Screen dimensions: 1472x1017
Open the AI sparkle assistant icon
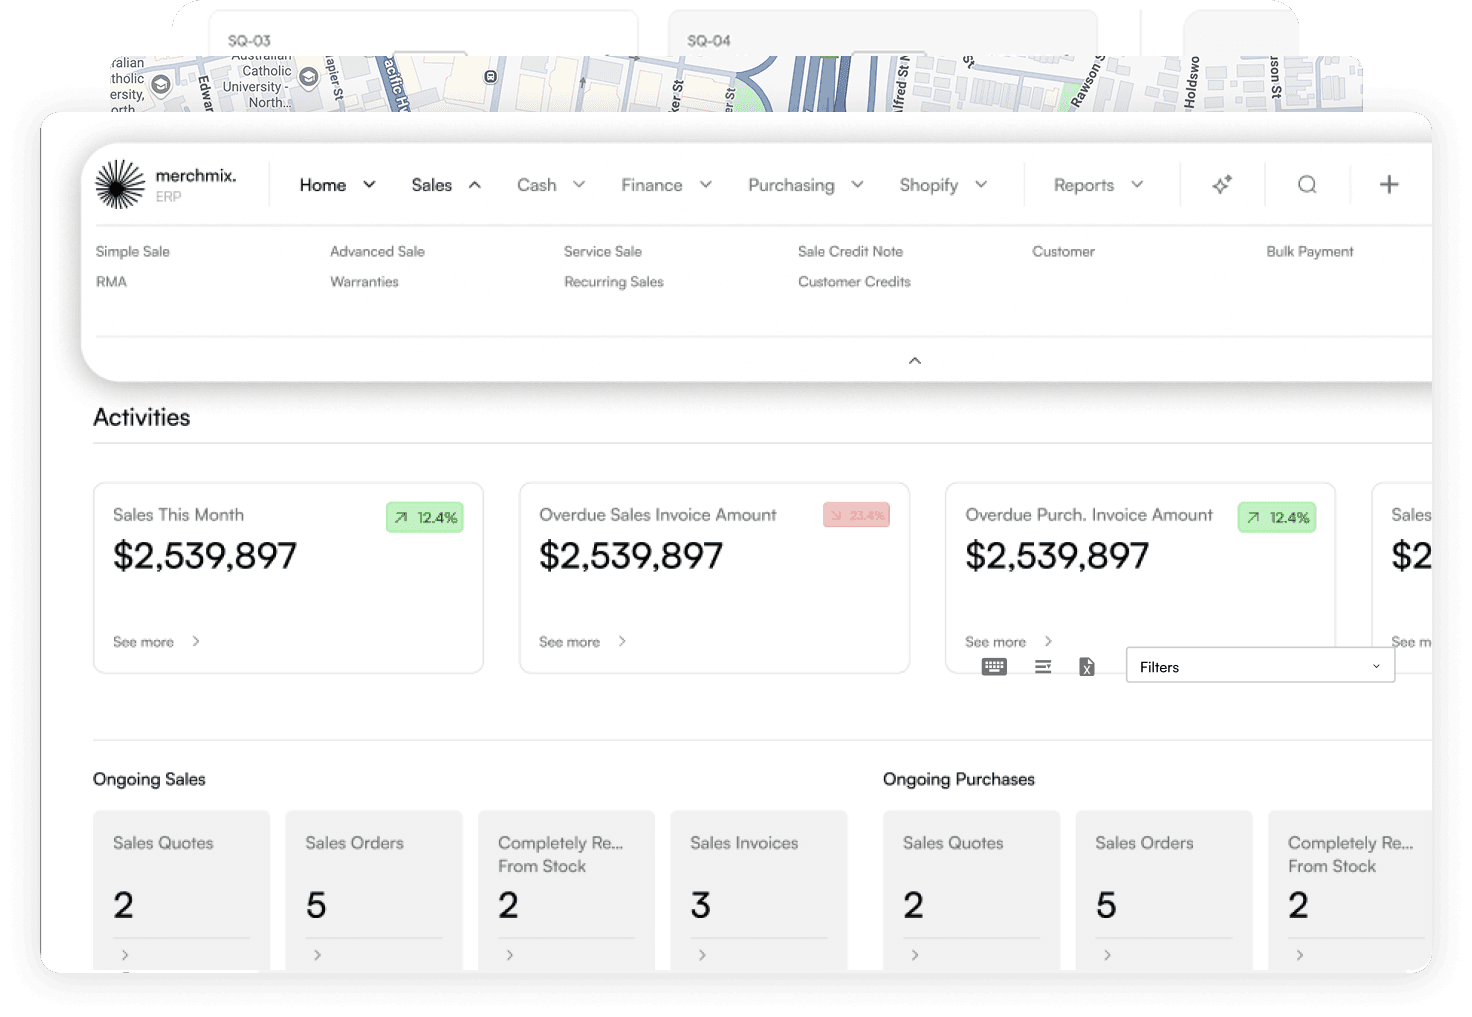(x=1222, y=185)
